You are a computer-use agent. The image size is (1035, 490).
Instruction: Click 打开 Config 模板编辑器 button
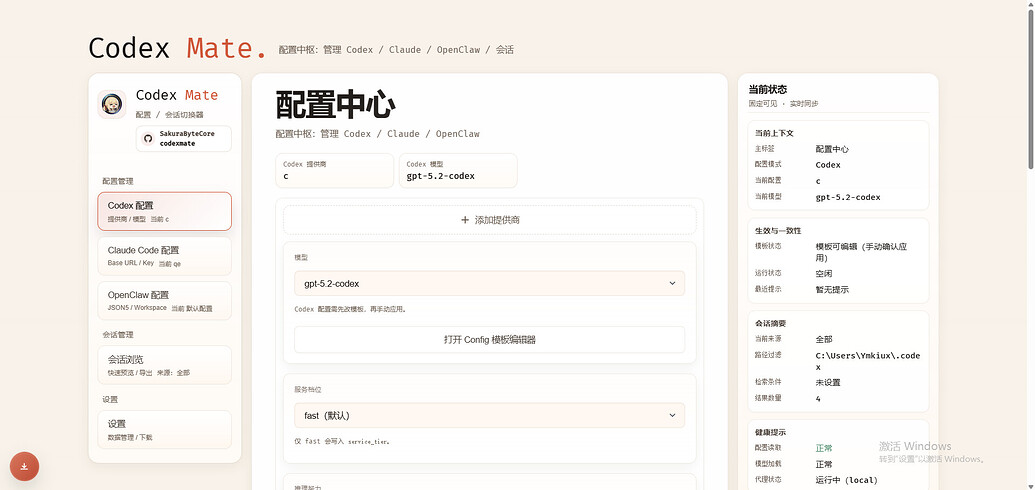489,339
